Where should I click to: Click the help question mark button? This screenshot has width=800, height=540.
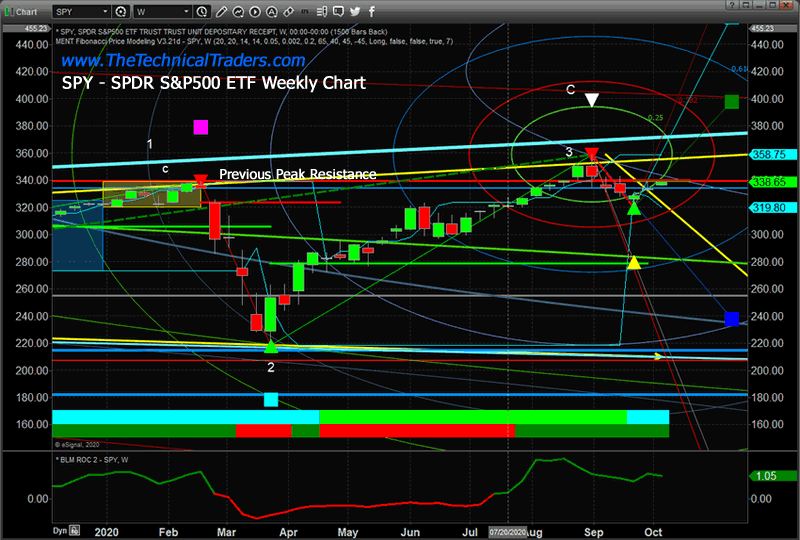click(732, 5)
